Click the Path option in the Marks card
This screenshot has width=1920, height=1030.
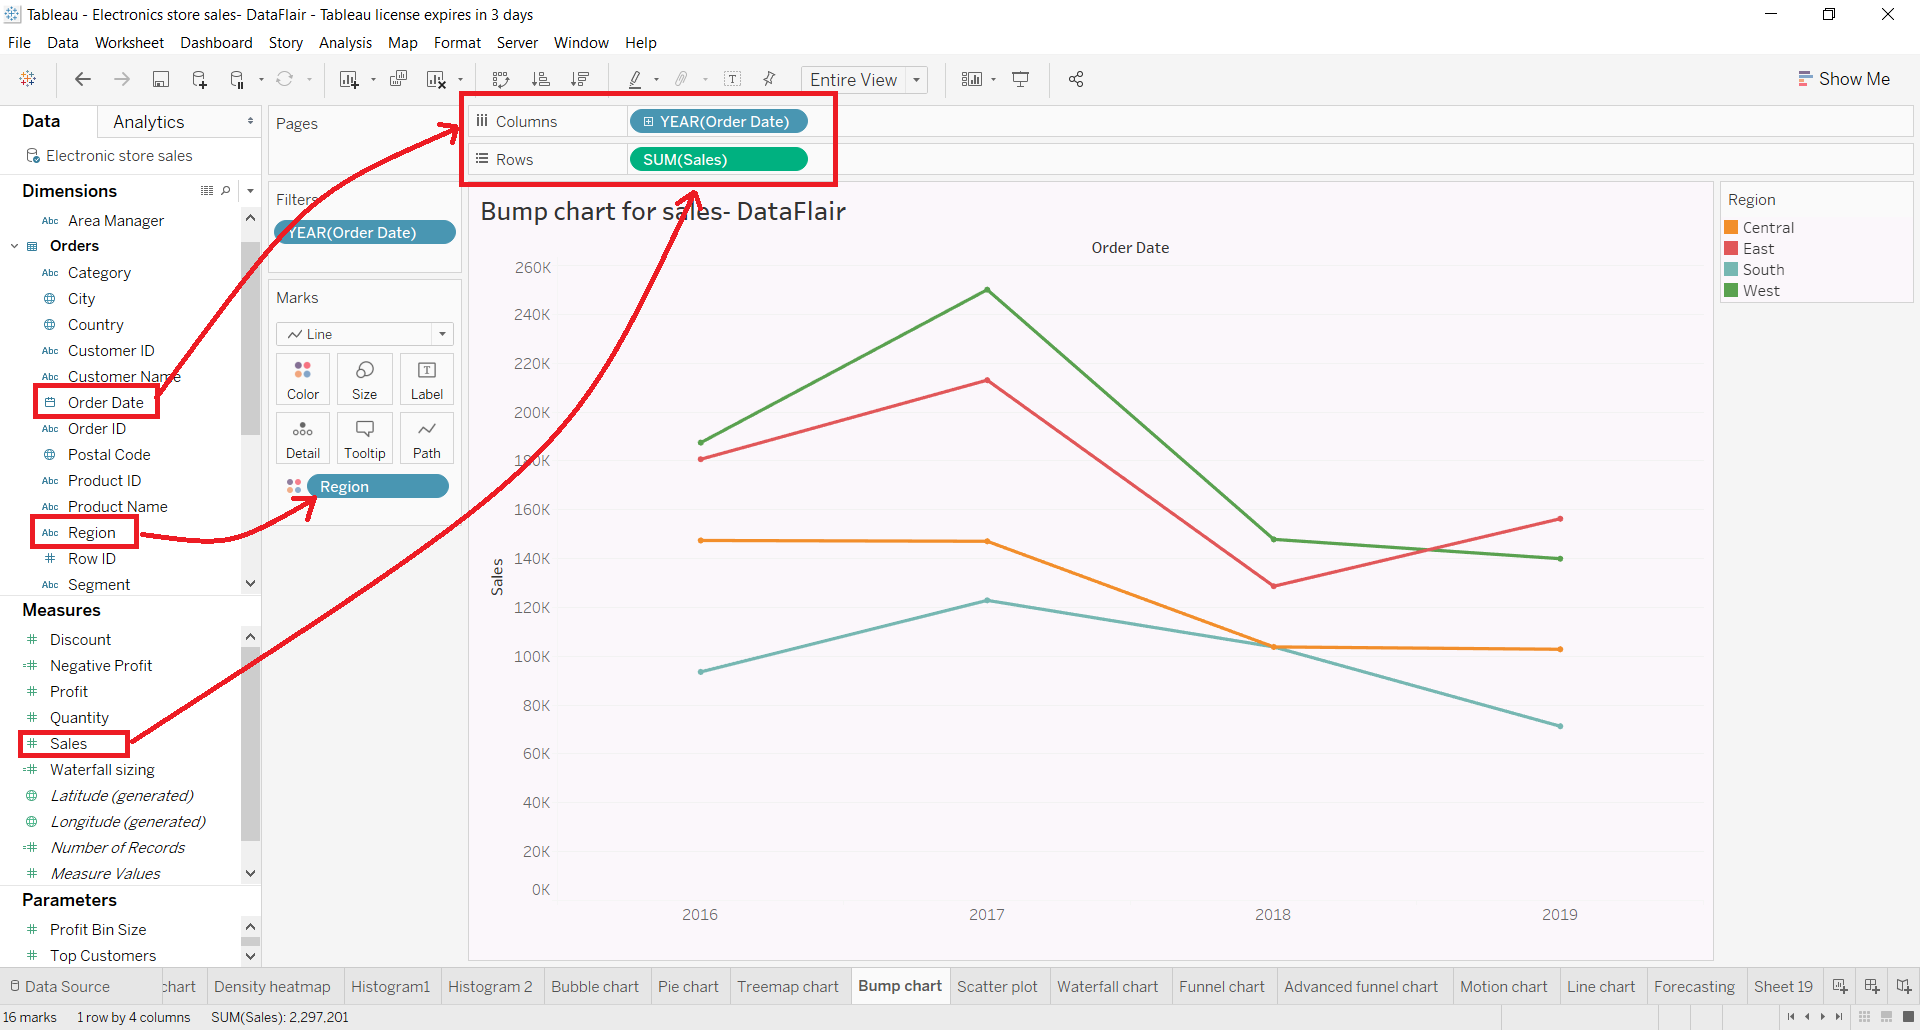click(426, 437)
